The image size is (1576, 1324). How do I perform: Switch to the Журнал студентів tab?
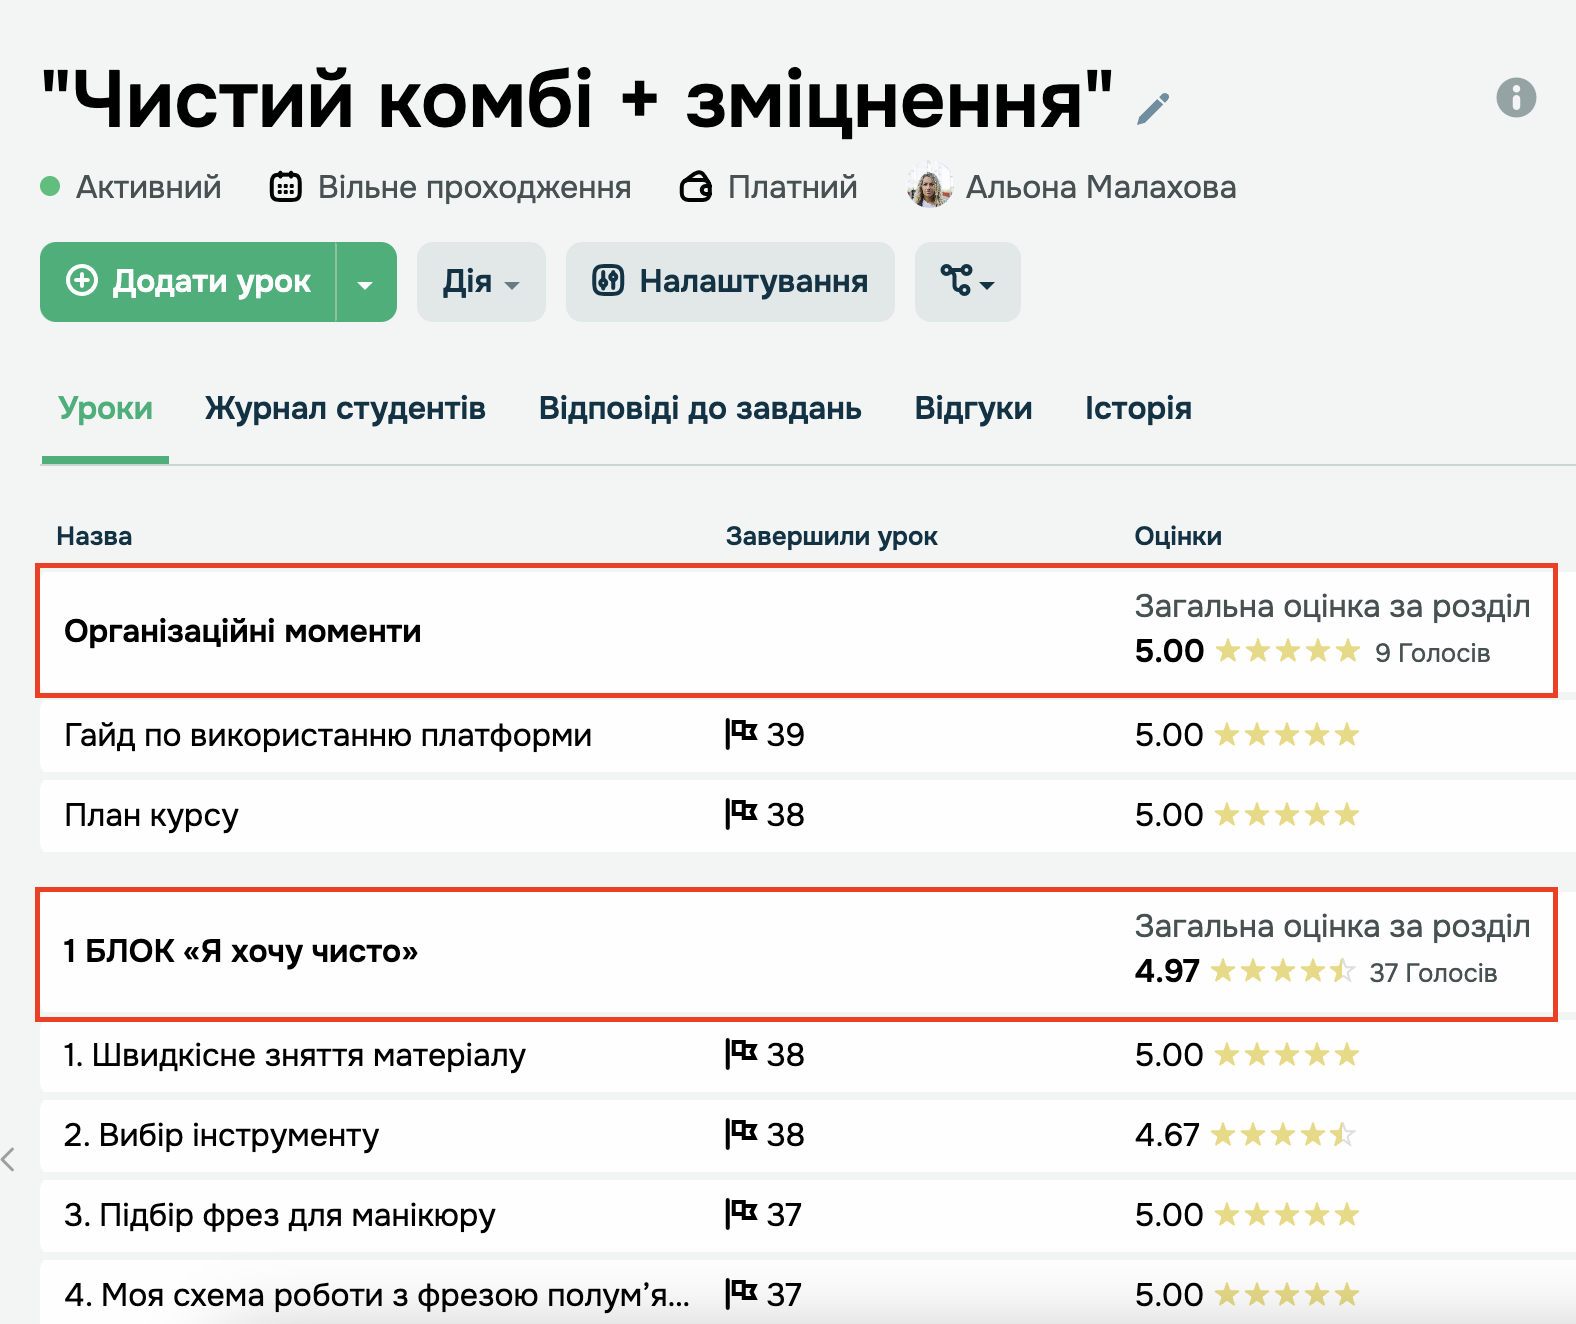click(345, 408)
